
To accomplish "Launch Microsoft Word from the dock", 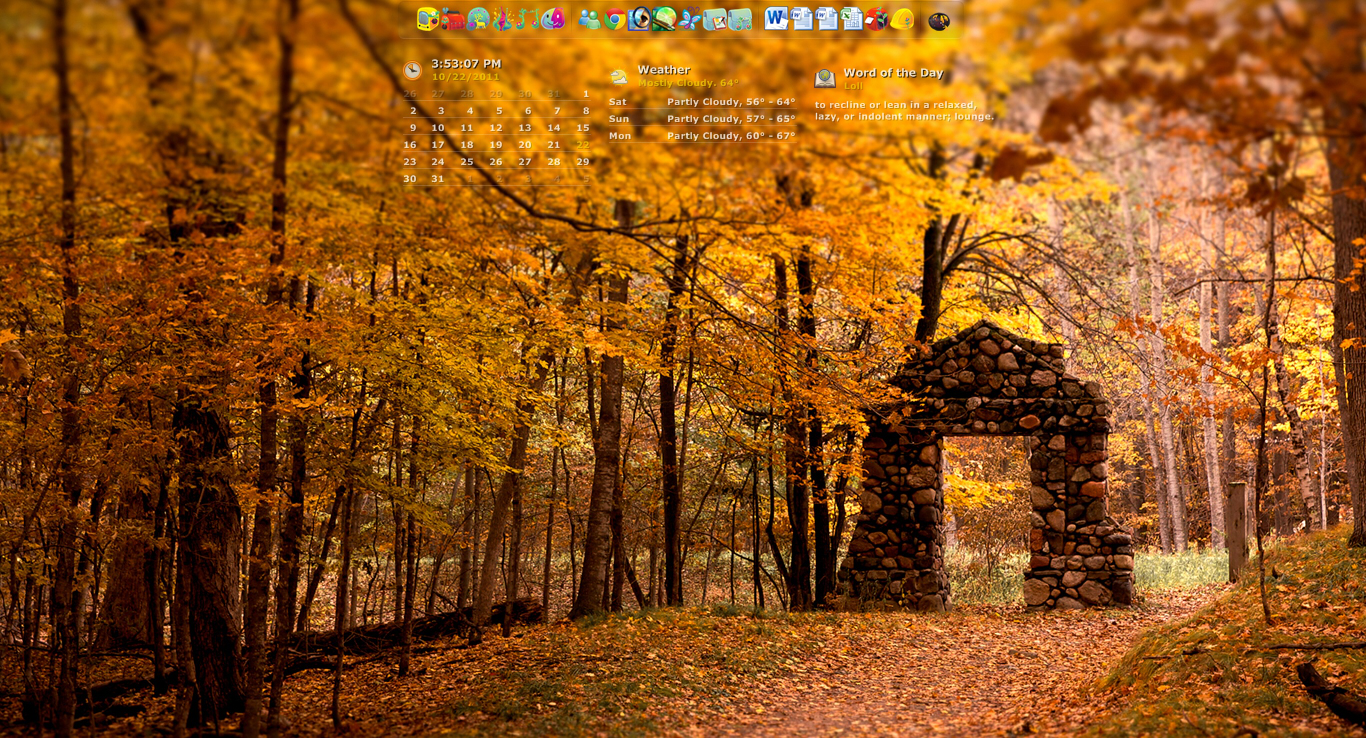I will coord(776,18).
